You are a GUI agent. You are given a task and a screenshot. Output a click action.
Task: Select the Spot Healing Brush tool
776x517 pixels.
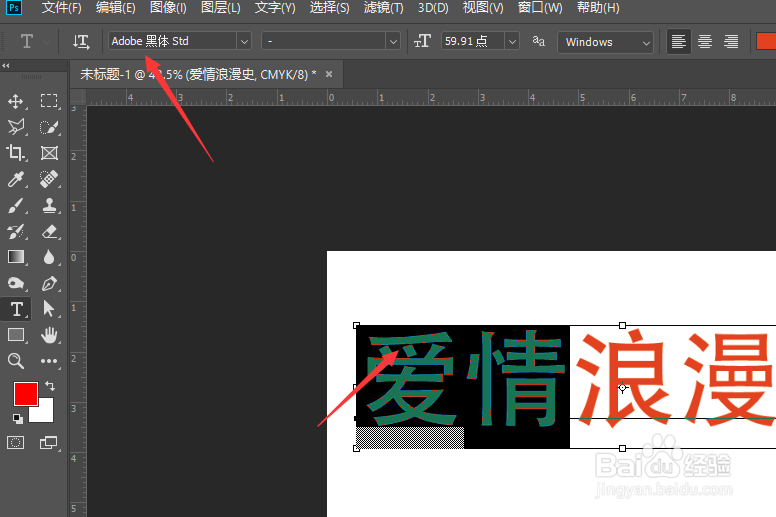pos(49,179)
